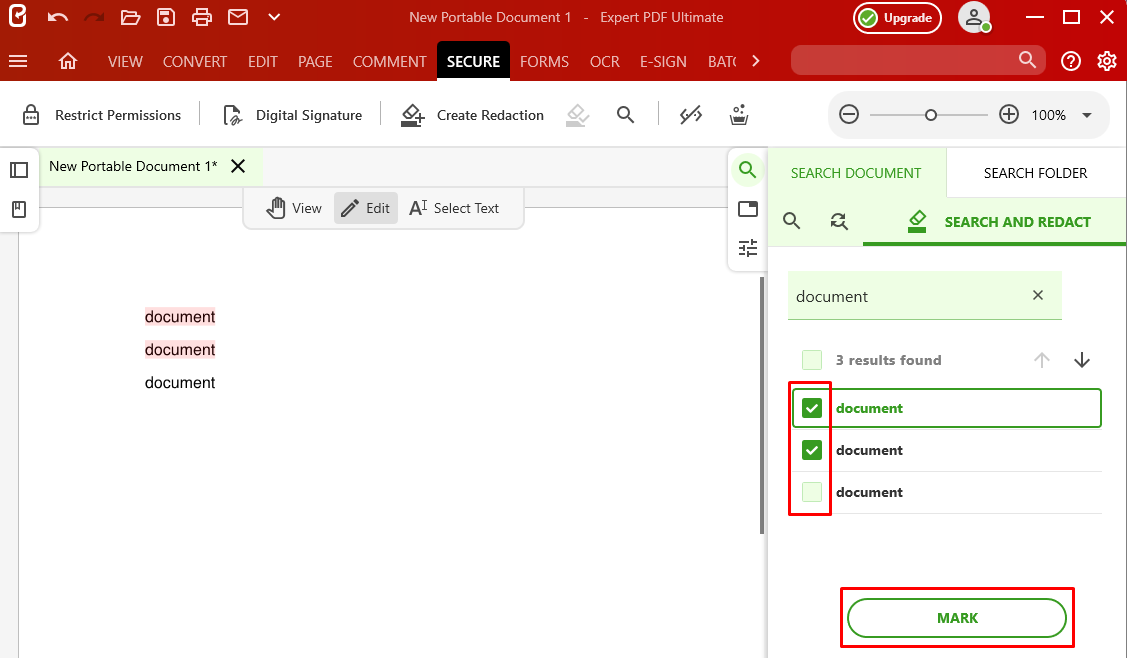Open the FORMS ribbon tab
The width and height of the screenshot is (1127, 658).
click(544, 62)
